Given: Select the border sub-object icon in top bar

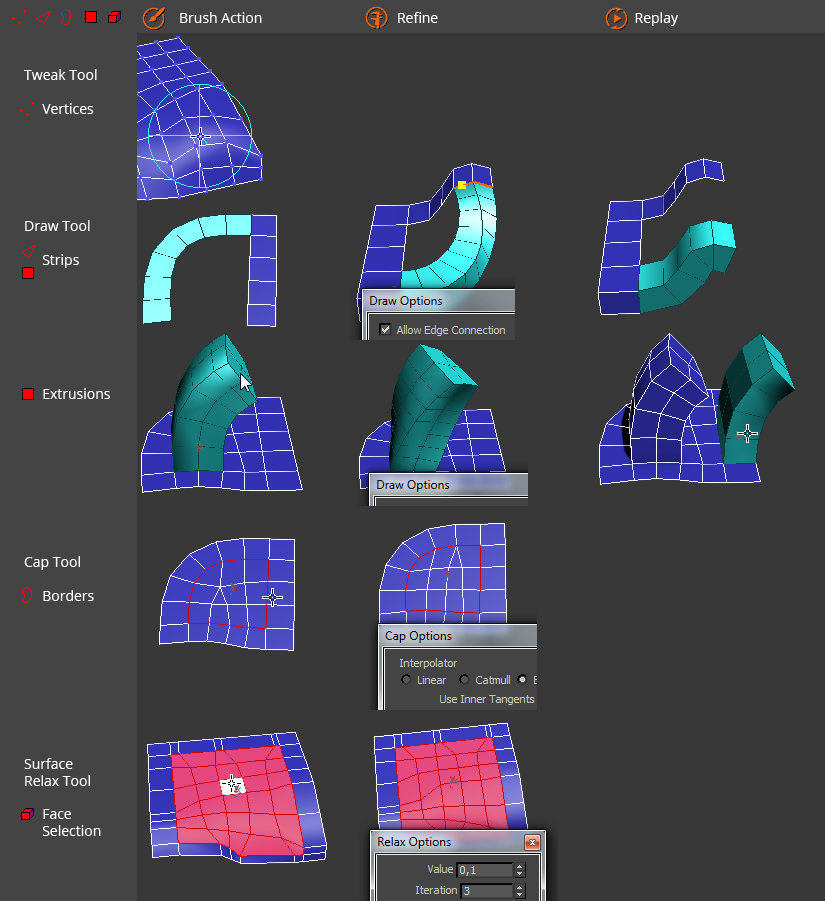Looking at the screenshot, I should pyautogui.click(x=66, y=18).
